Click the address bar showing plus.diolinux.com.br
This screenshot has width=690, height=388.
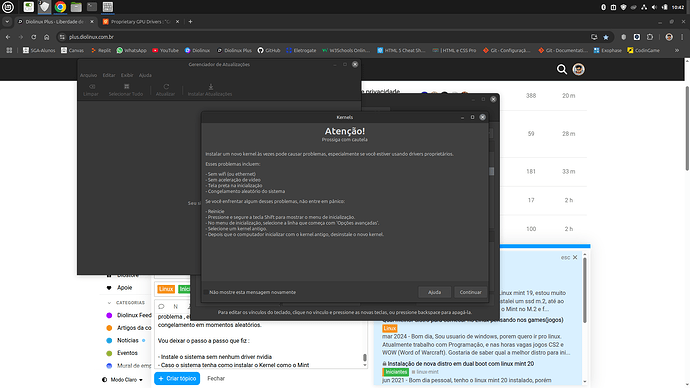[326, 37]
